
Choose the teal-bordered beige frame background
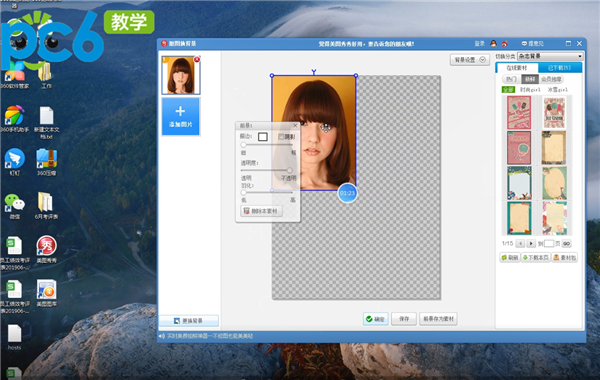point(519,218)
